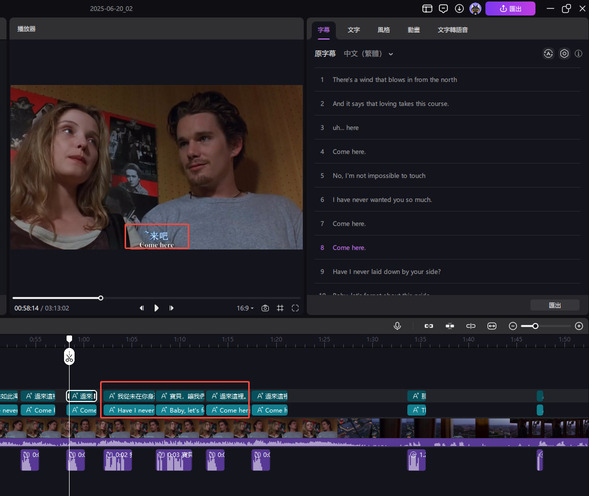Click the rounded-box icon left of zoom out
Image resolution: width=589 pixels, height=496 pixels.
coord(492,326)
